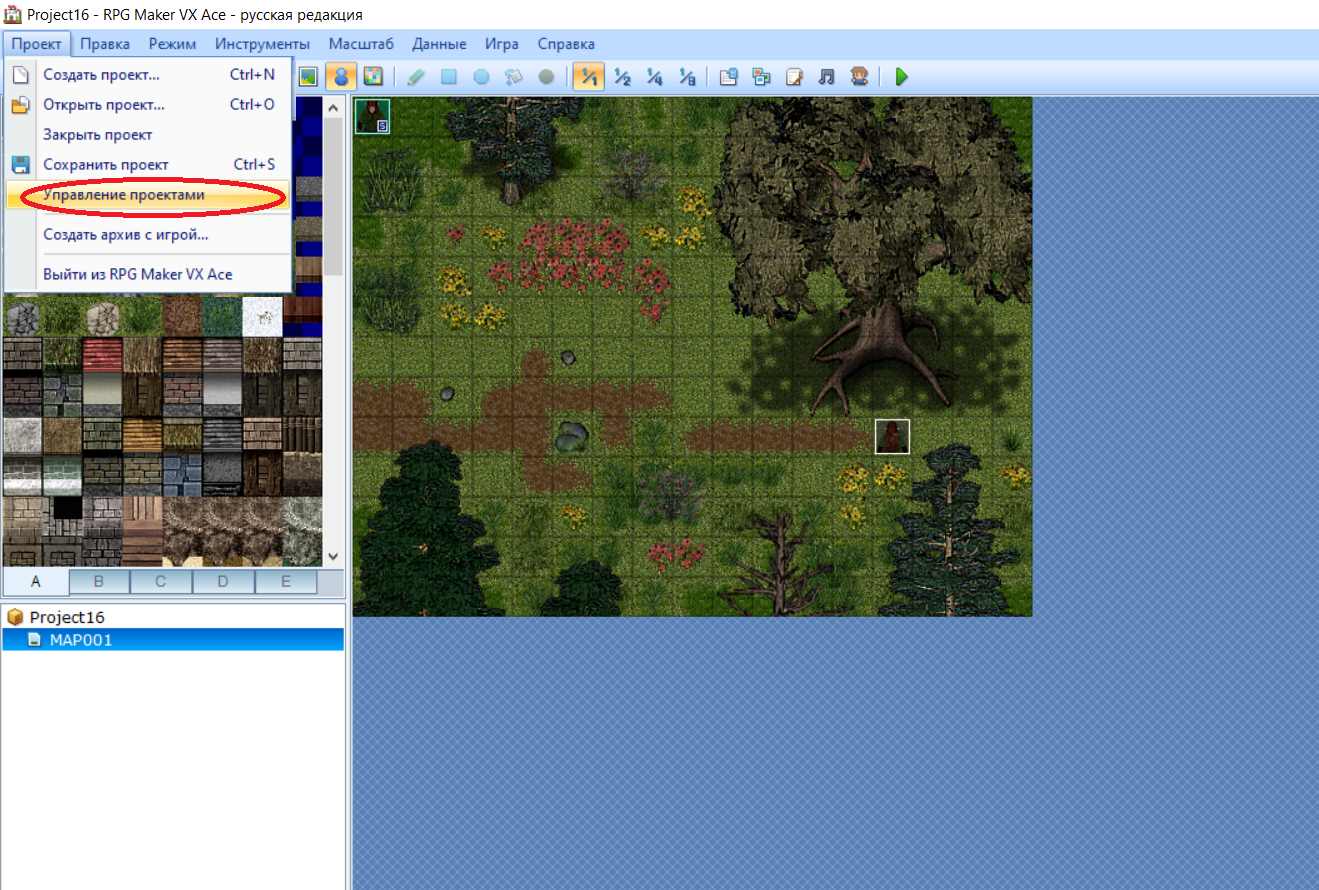The width and height of the screenshot is (1319, 890).
Task: Choose Сохранить проект menu entry
Action: tap(147, 165)
